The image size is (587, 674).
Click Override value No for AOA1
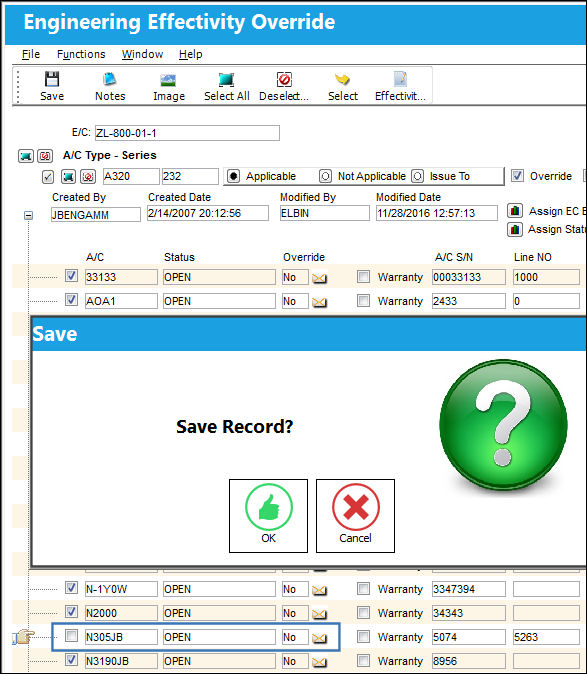coord(295,301)
